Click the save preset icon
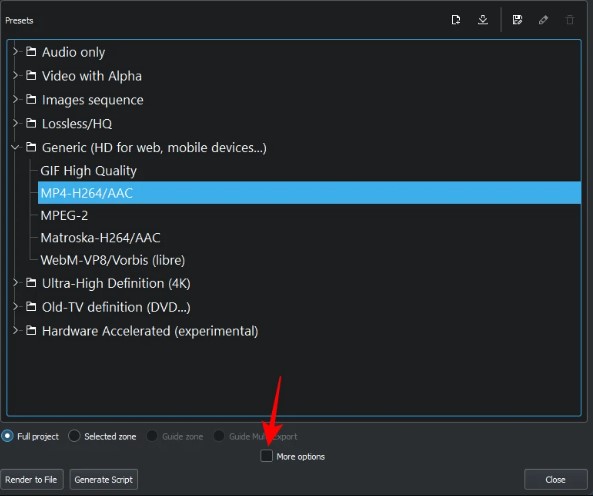This screenshot has width=593, height=496. [x=517, y=20]
